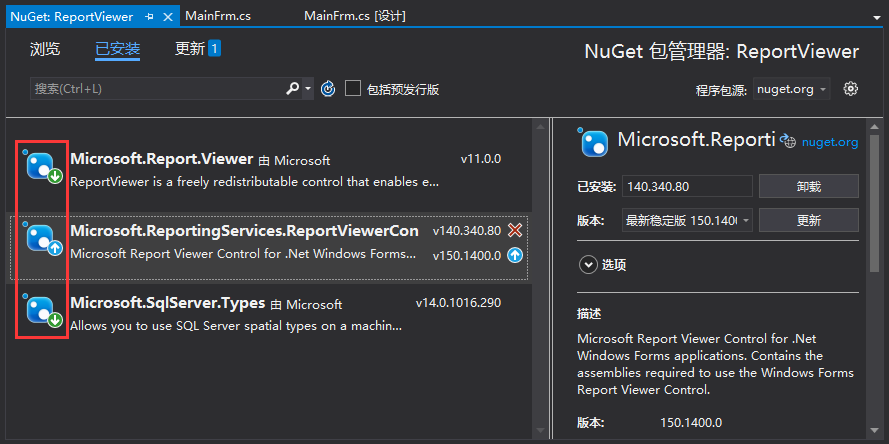
Task: Toggle the 包括预发行版 checkbox
Action: click(353, 88)
